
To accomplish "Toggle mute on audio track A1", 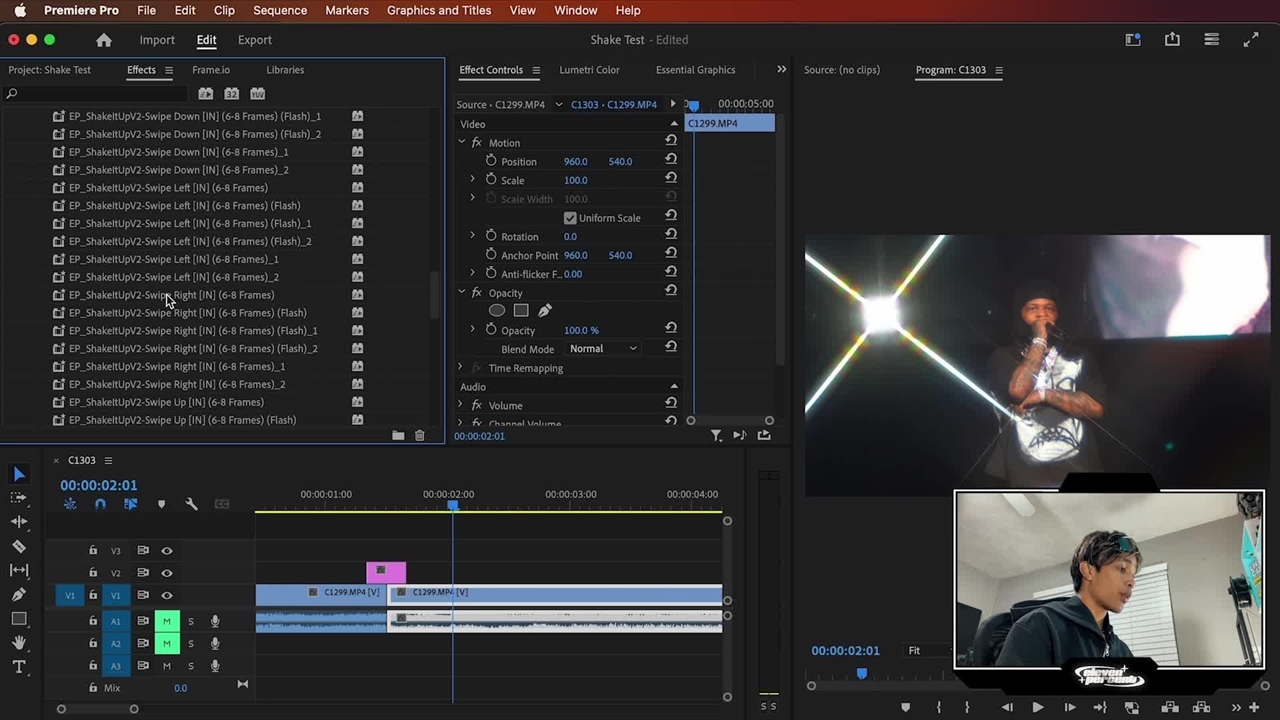I will click(167, 621).
